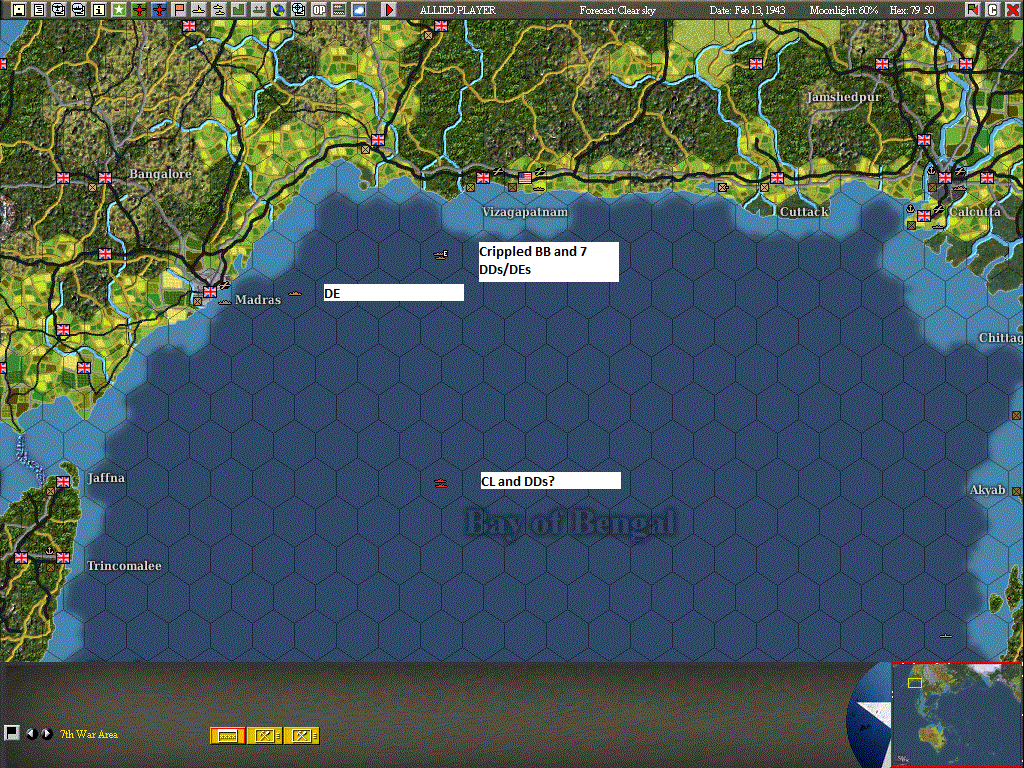Click the Trincomalee city label

click(x=124, y=566)
